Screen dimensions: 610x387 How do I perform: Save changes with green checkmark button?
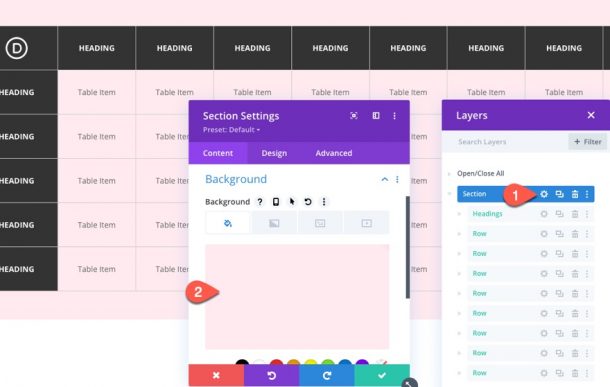tap(382, 375)
